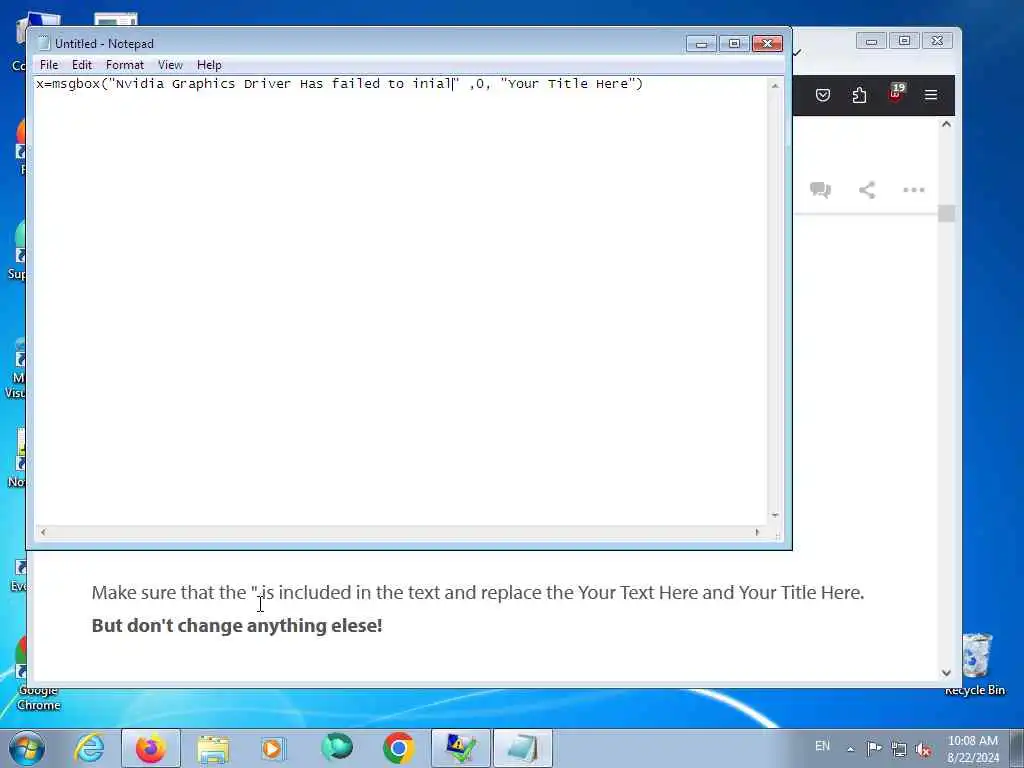Screen dimensions: 1024x768
Task: Switch to Notepad taskbar button
Action: pyautogui.click(x=522, y=748)
